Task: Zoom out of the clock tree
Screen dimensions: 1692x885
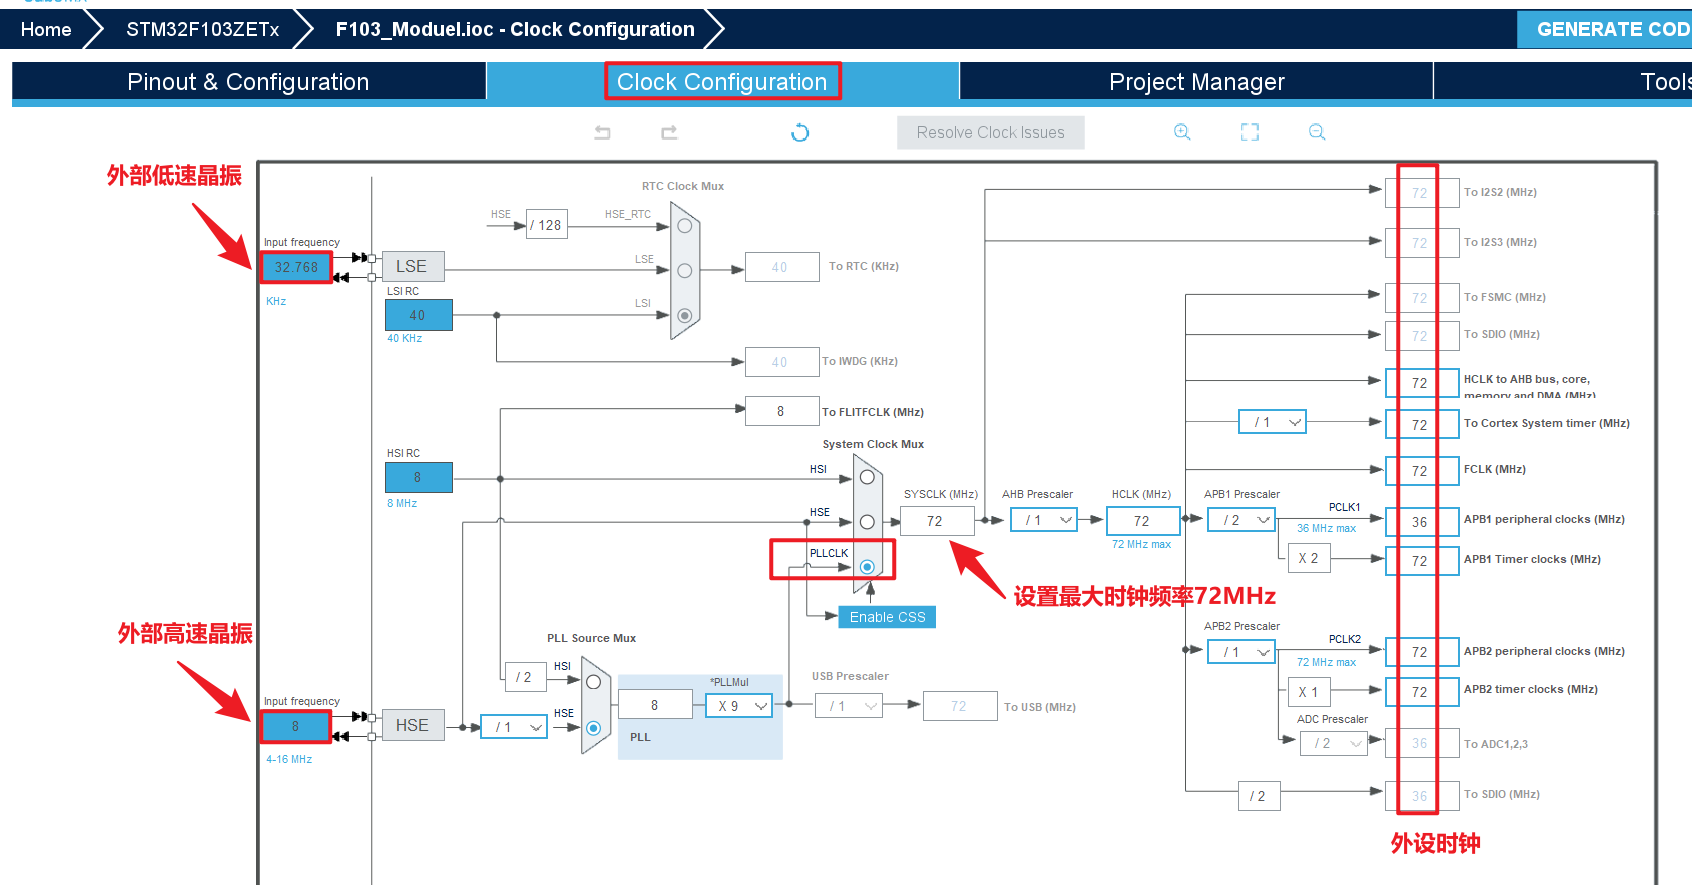Action: coord(1317,132)
